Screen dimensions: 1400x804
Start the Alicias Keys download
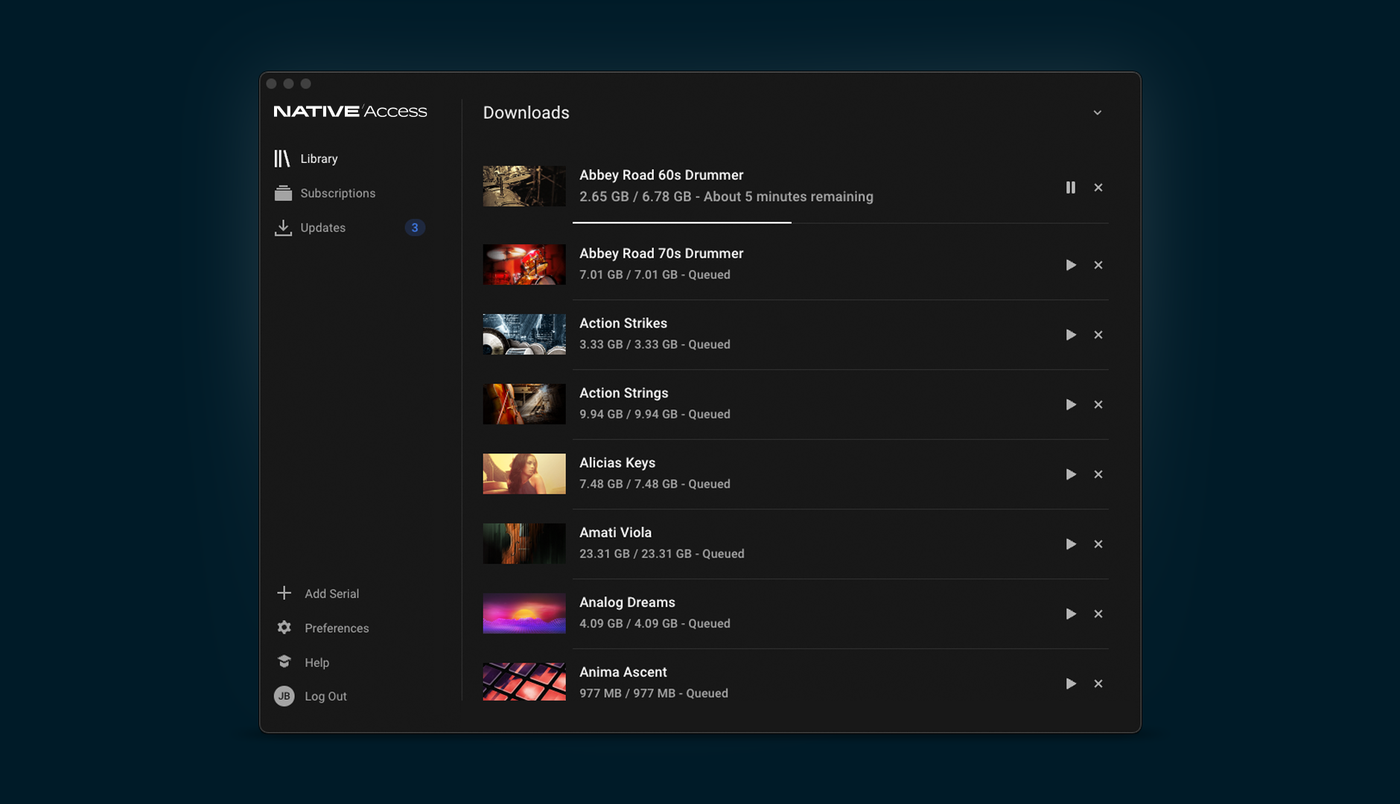tap(1071, 474)
